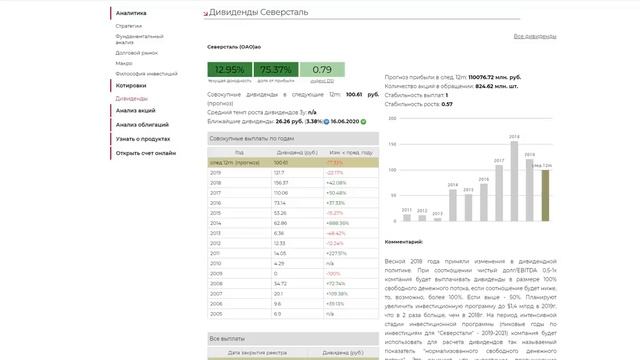Click the 2015 year cell
Screen dimensions: 640x360
tap(216, 213)
